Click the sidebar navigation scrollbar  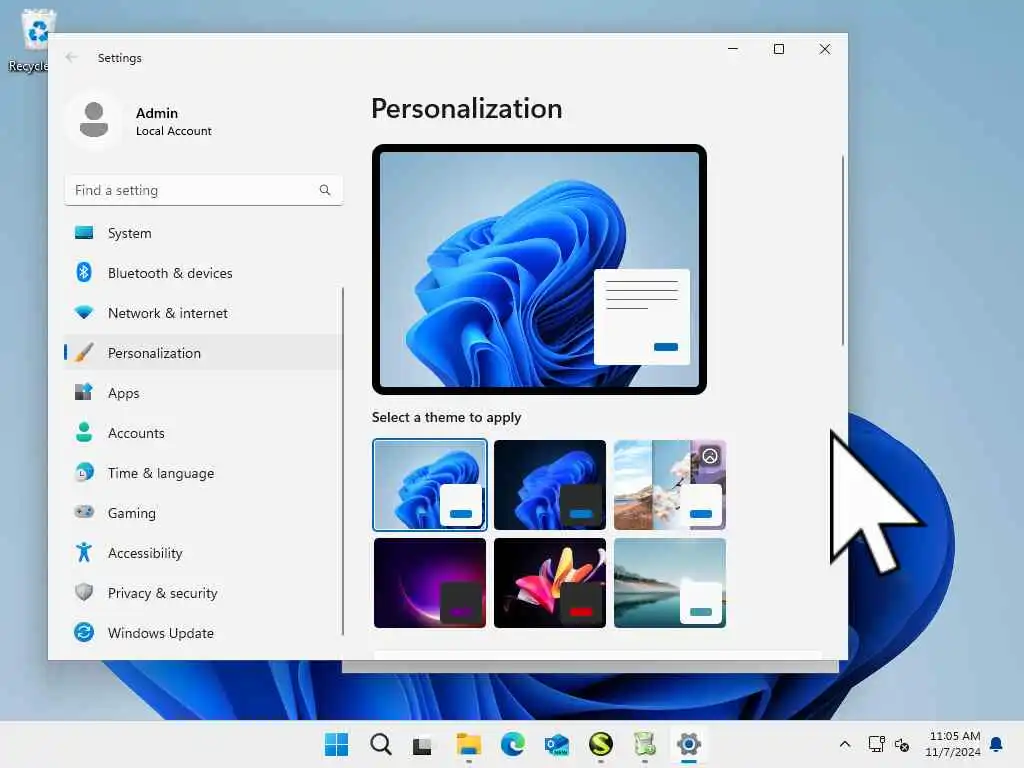(x=343, y=461)
